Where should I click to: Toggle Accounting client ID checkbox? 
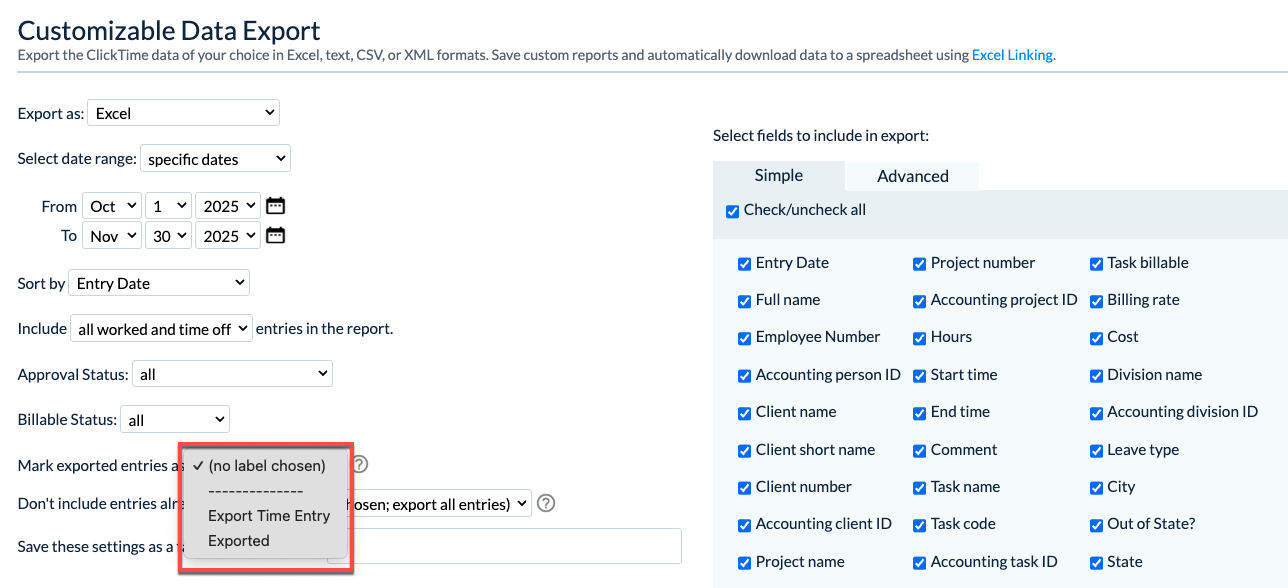point(745,525)
